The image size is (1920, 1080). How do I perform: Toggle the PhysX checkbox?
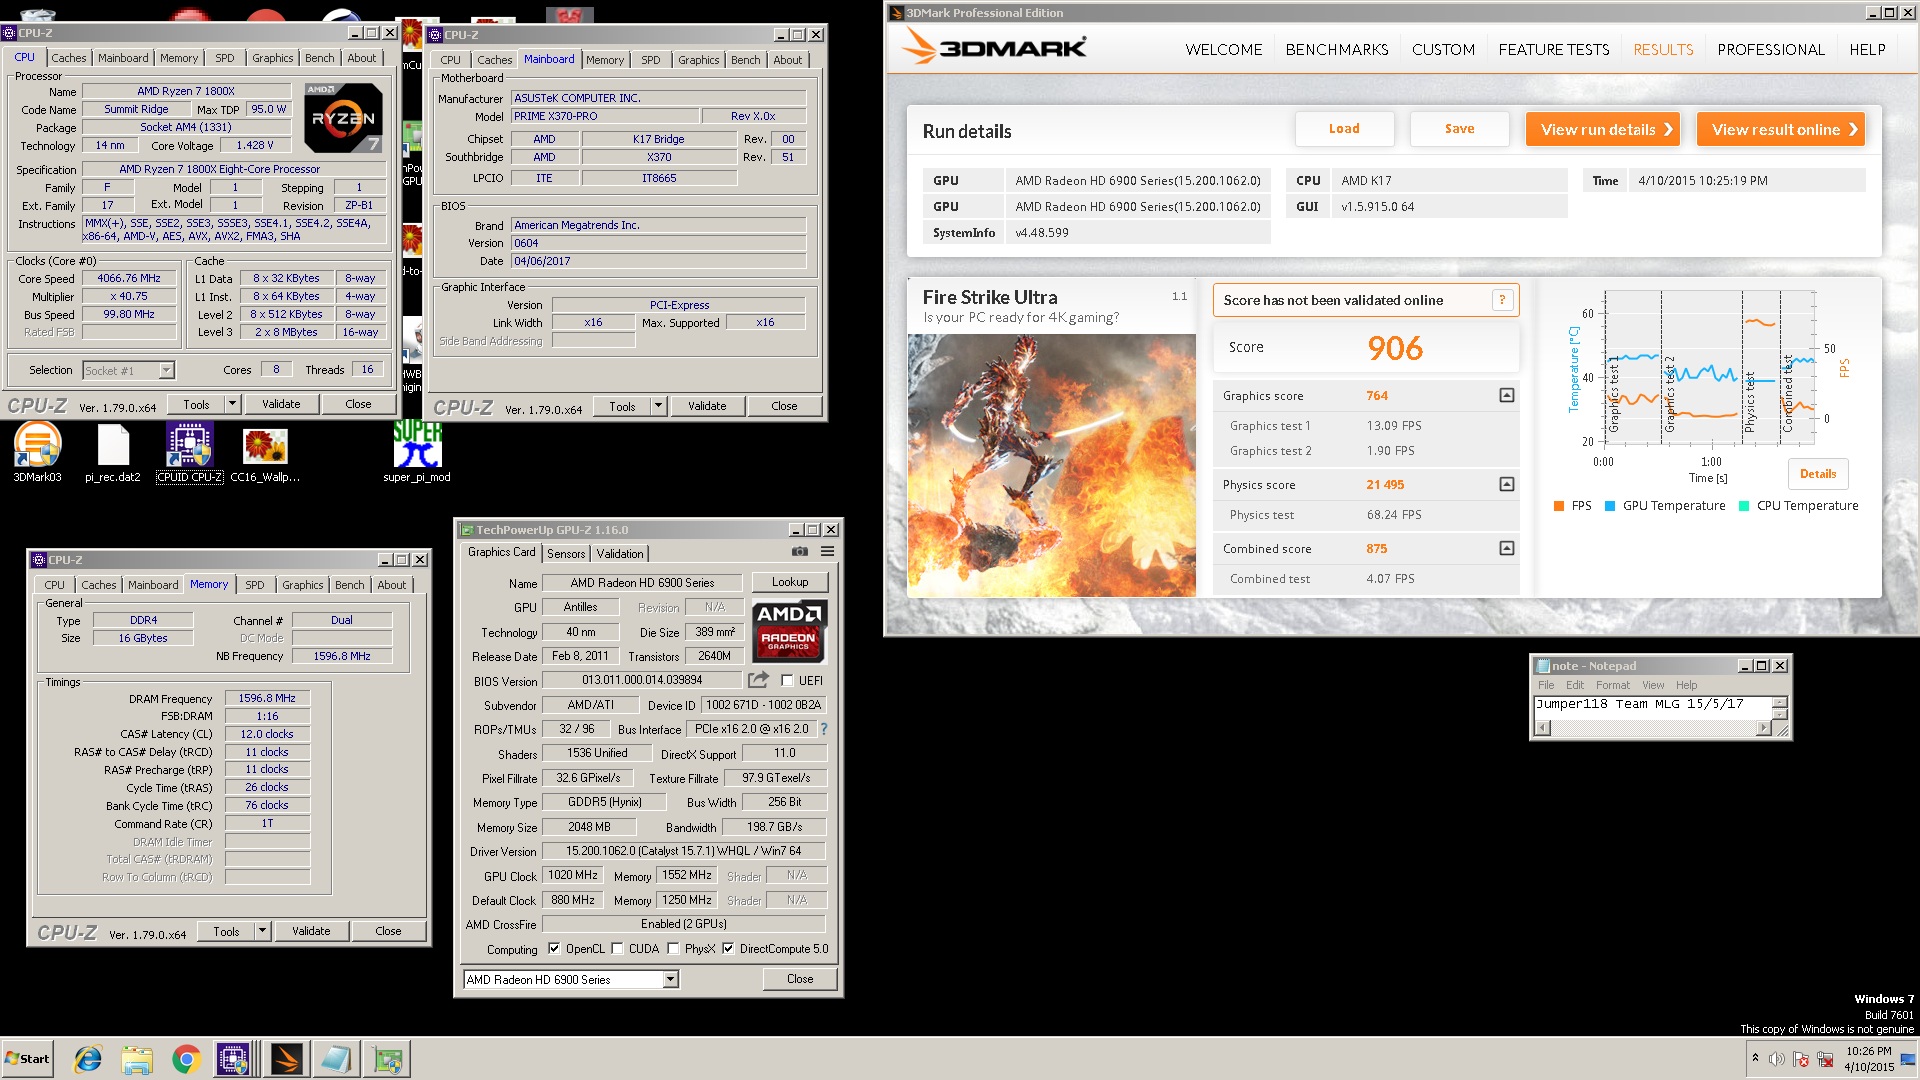click(673, 949)
